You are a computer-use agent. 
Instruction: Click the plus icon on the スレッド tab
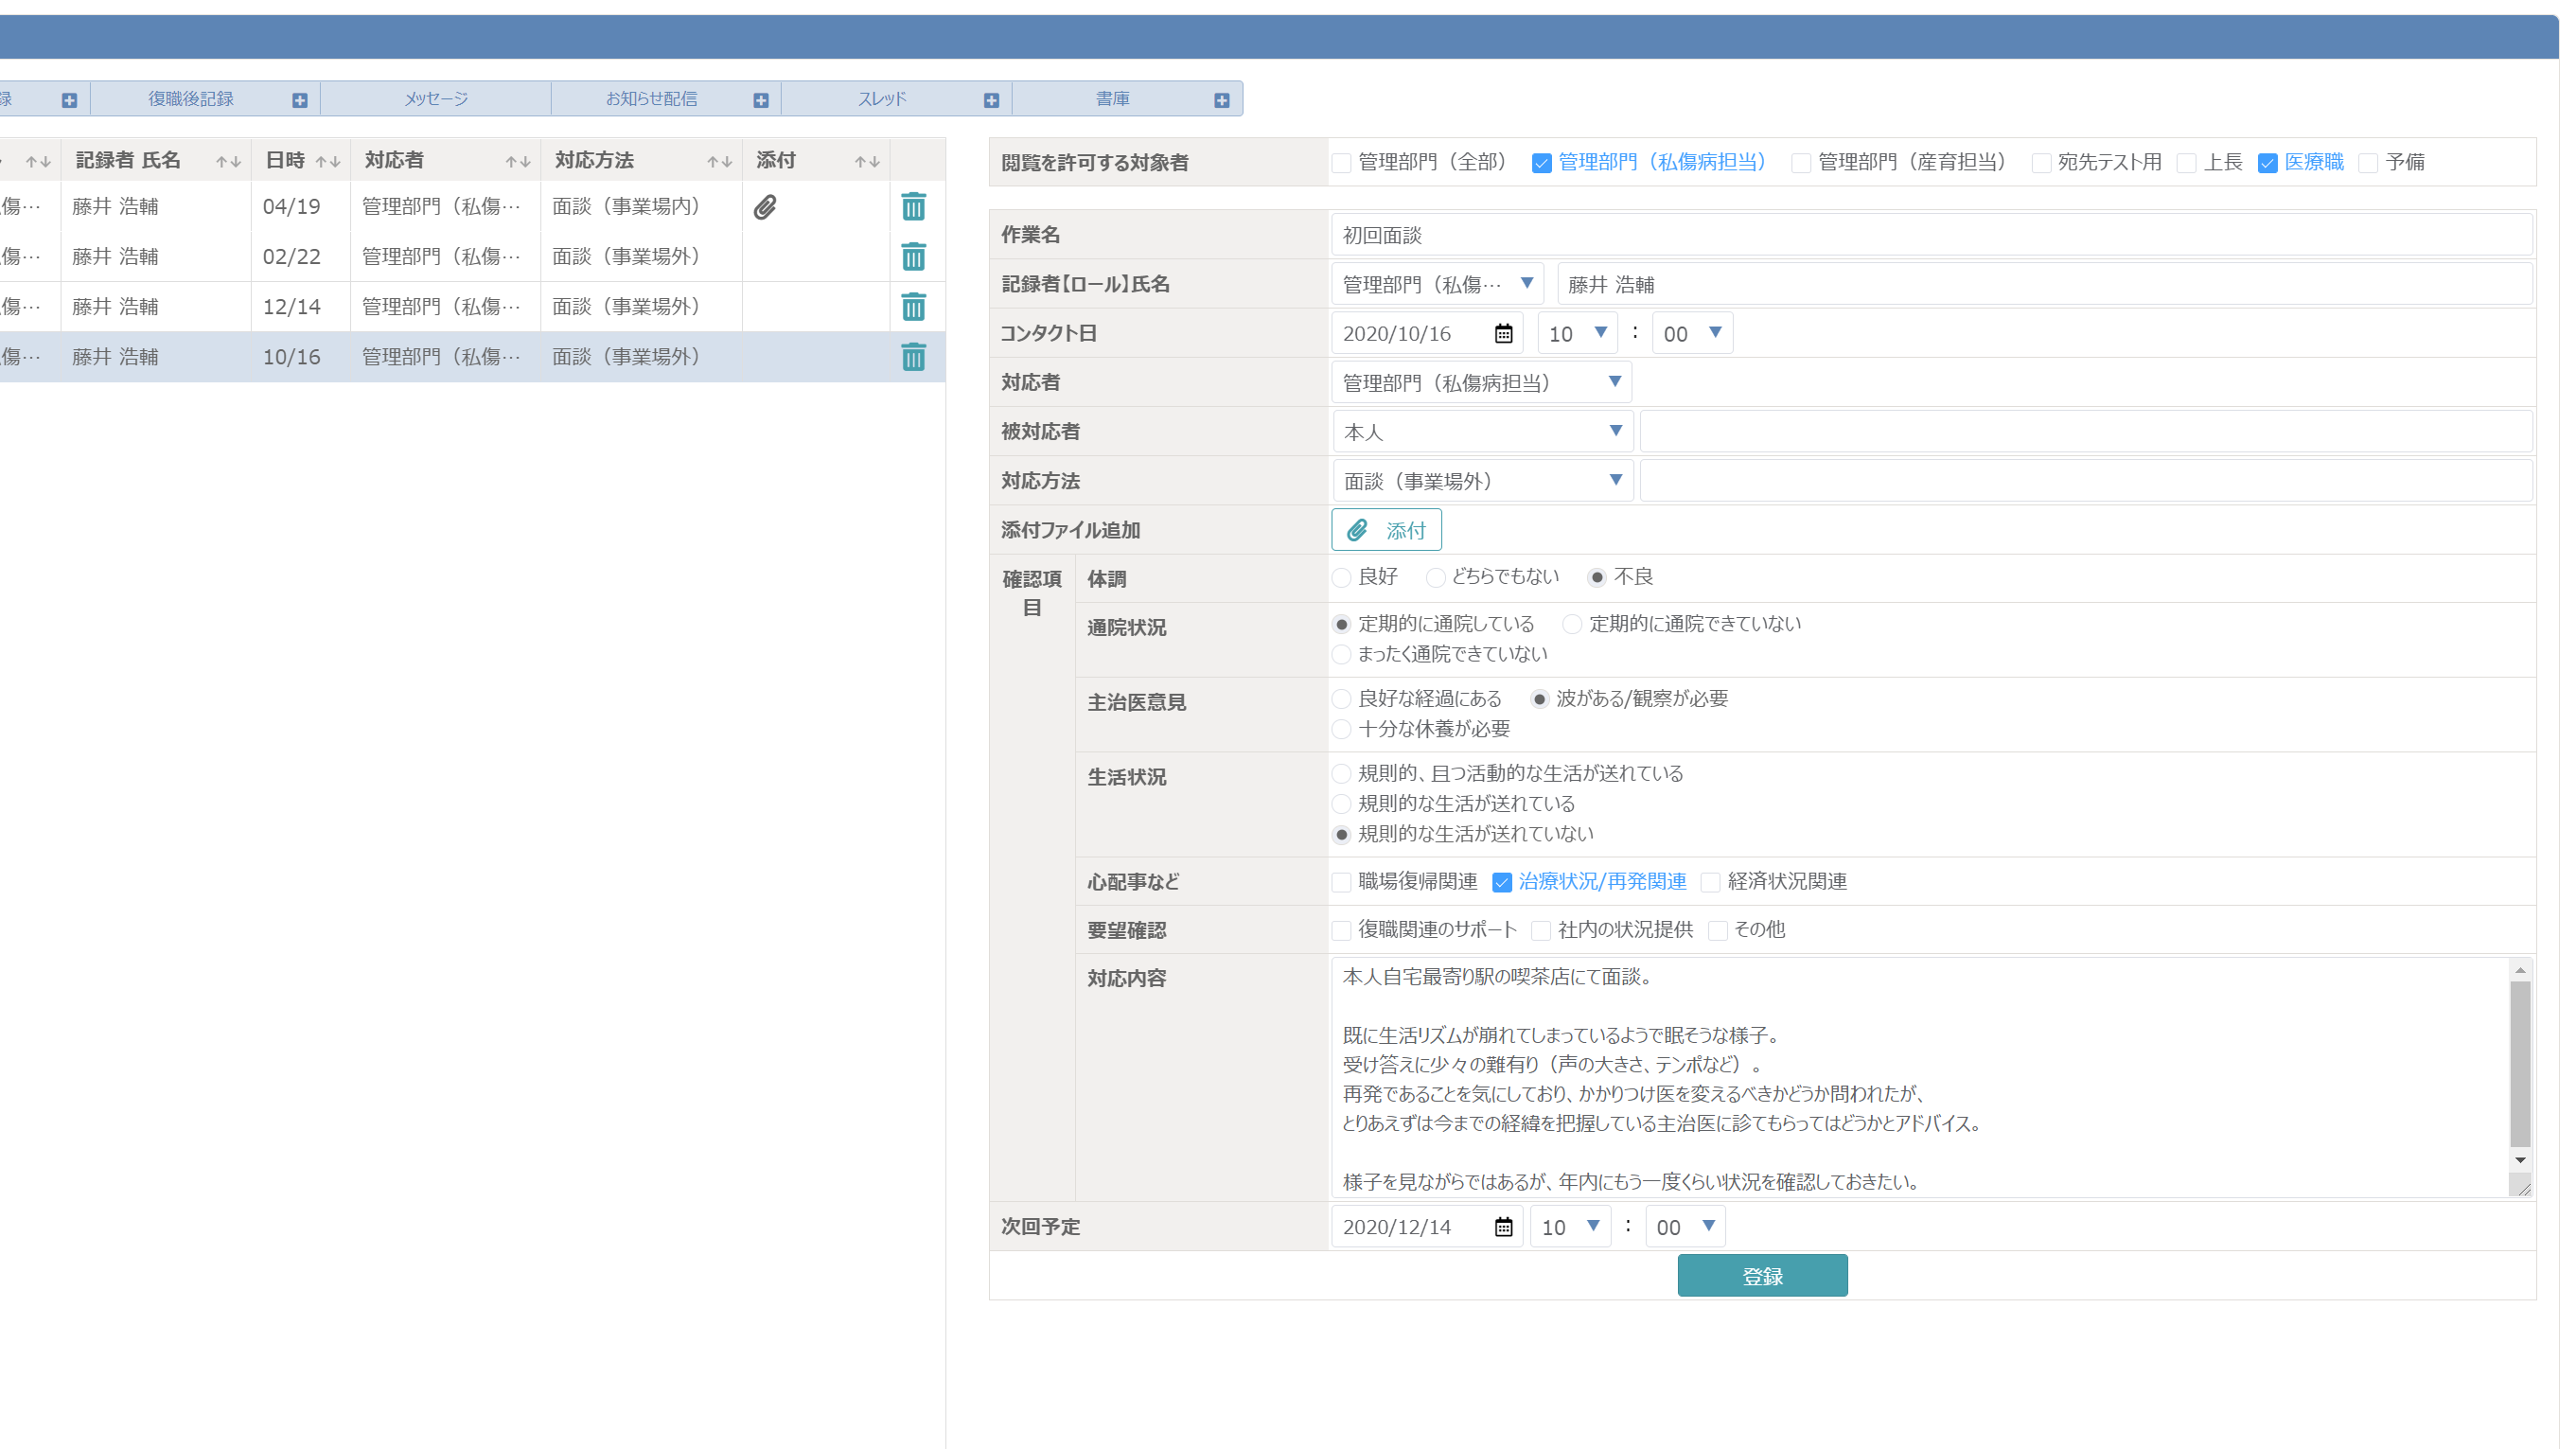coord(991,100)
